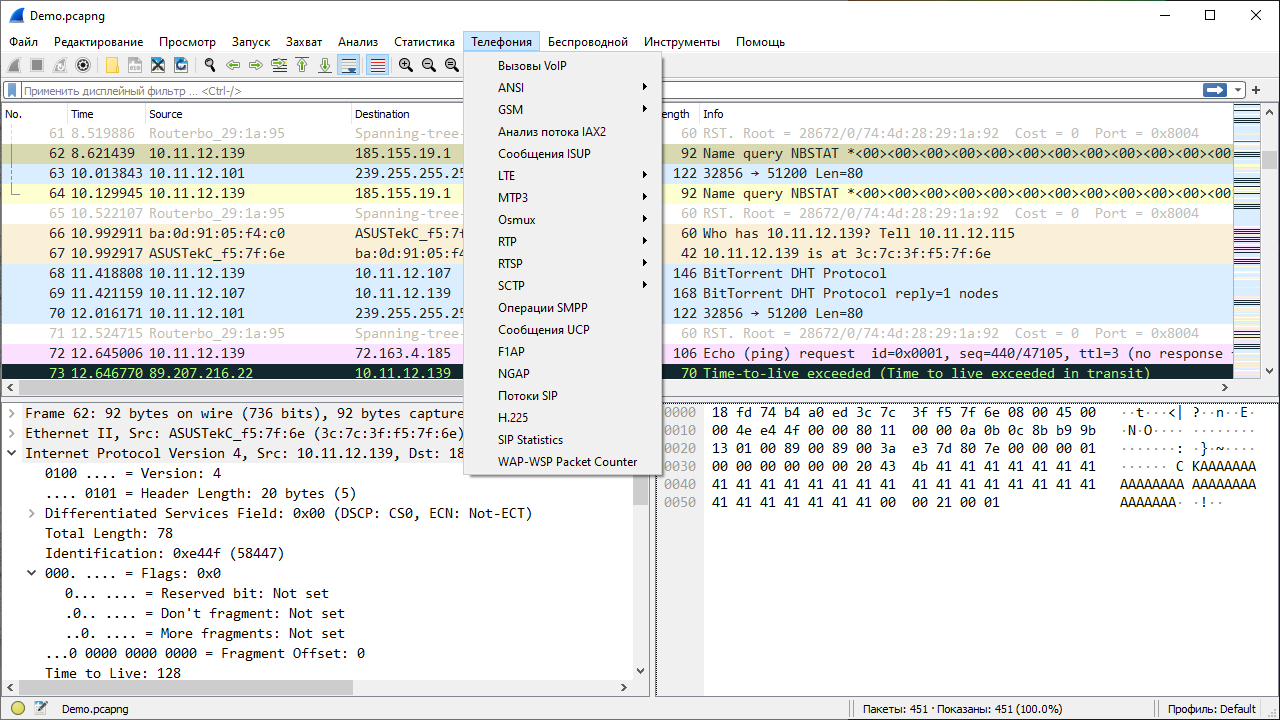Expand the Frame 62 tree node
Screen dimensions: 1280x720
pos(11,413)
